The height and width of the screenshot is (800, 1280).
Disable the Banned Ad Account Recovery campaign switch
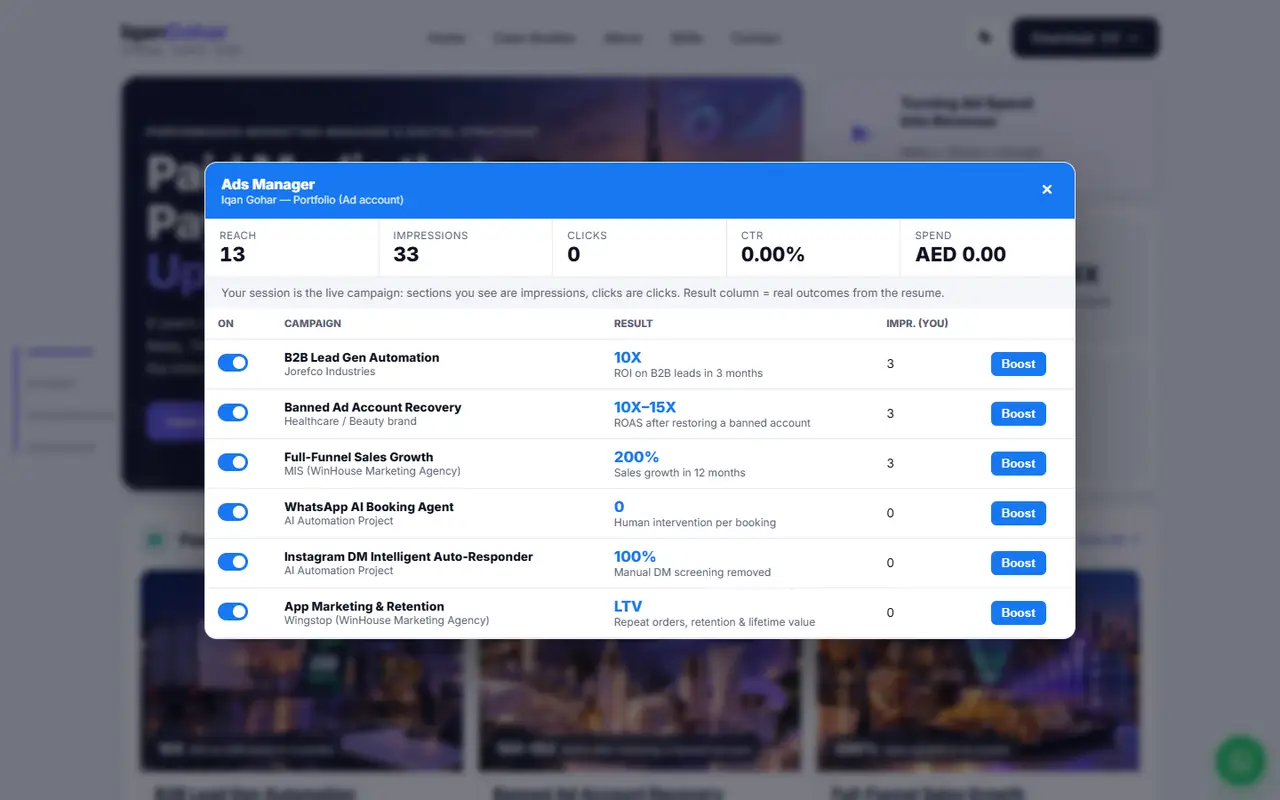pos(233,413)
